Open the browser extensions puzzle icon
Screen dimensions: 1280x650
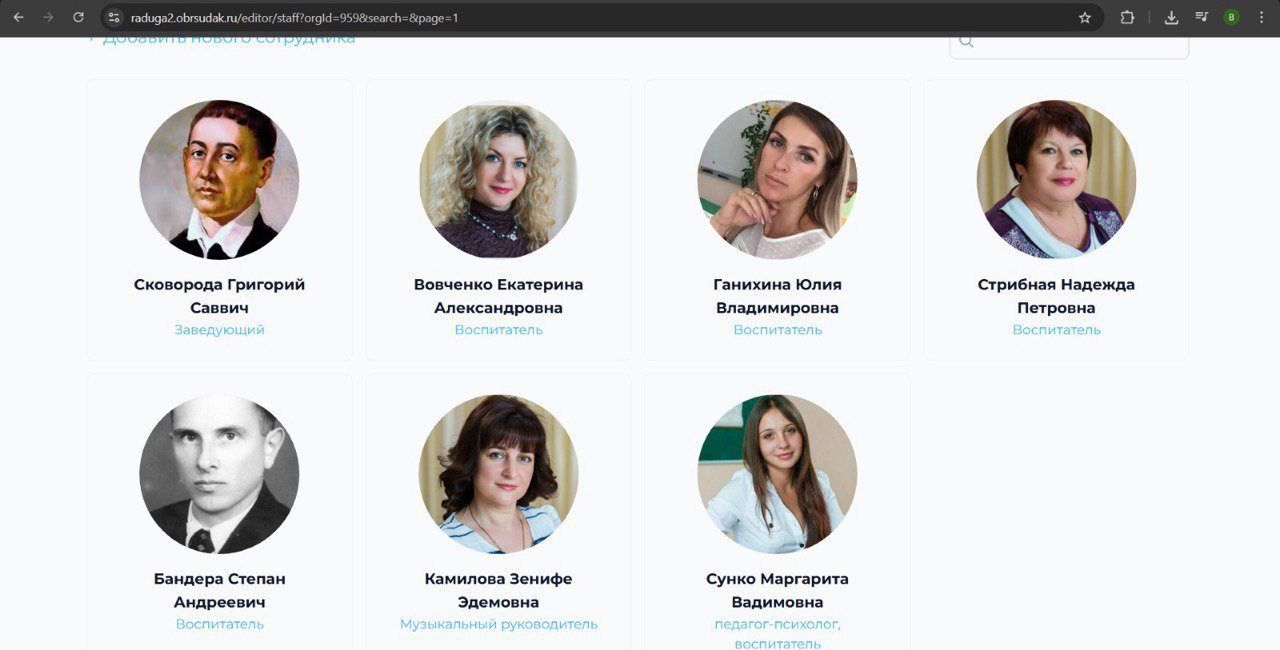click(x=1127, y=17)
